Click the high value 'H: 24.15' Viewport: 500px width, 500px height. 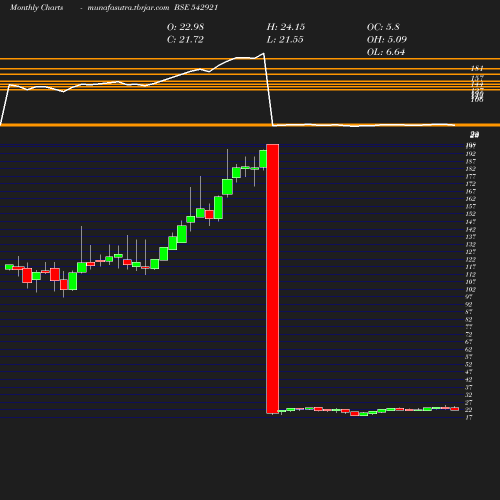286,27
